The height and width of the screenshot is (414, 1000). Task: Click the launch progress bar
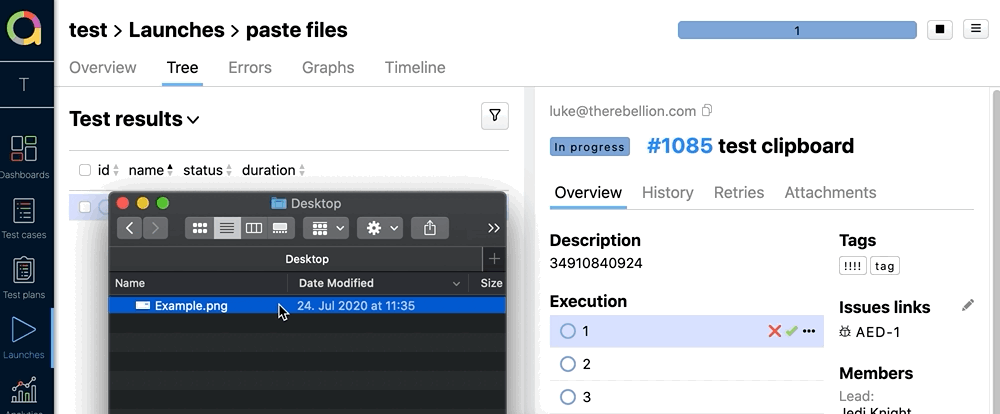tap(797, 31)
